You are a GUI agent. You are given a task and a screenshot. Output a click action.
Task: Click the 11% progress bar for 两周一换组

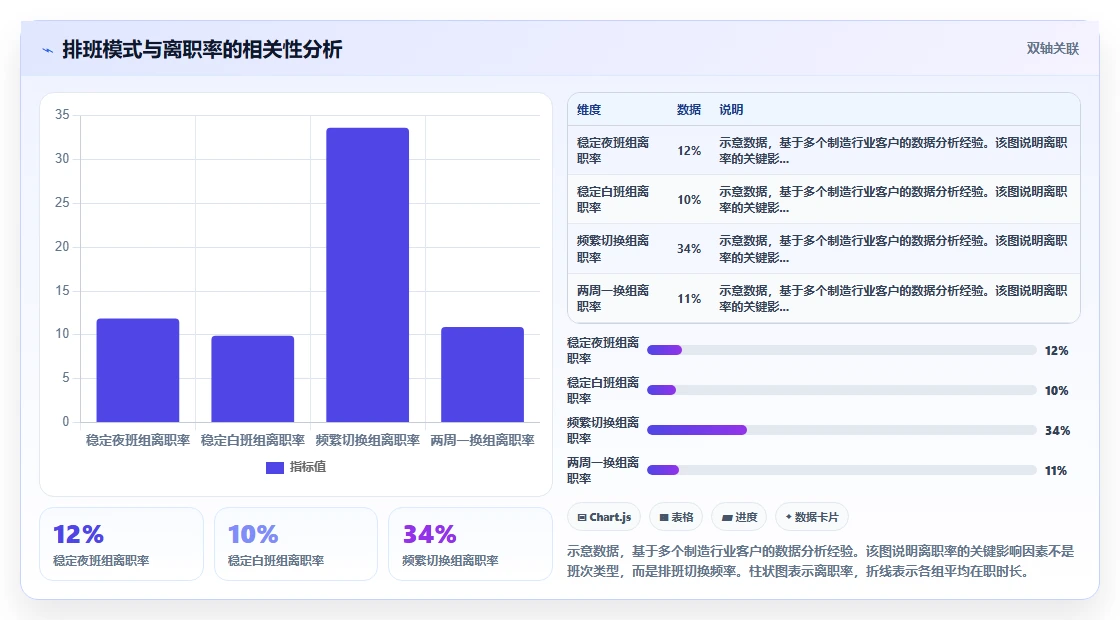[841, 470]
